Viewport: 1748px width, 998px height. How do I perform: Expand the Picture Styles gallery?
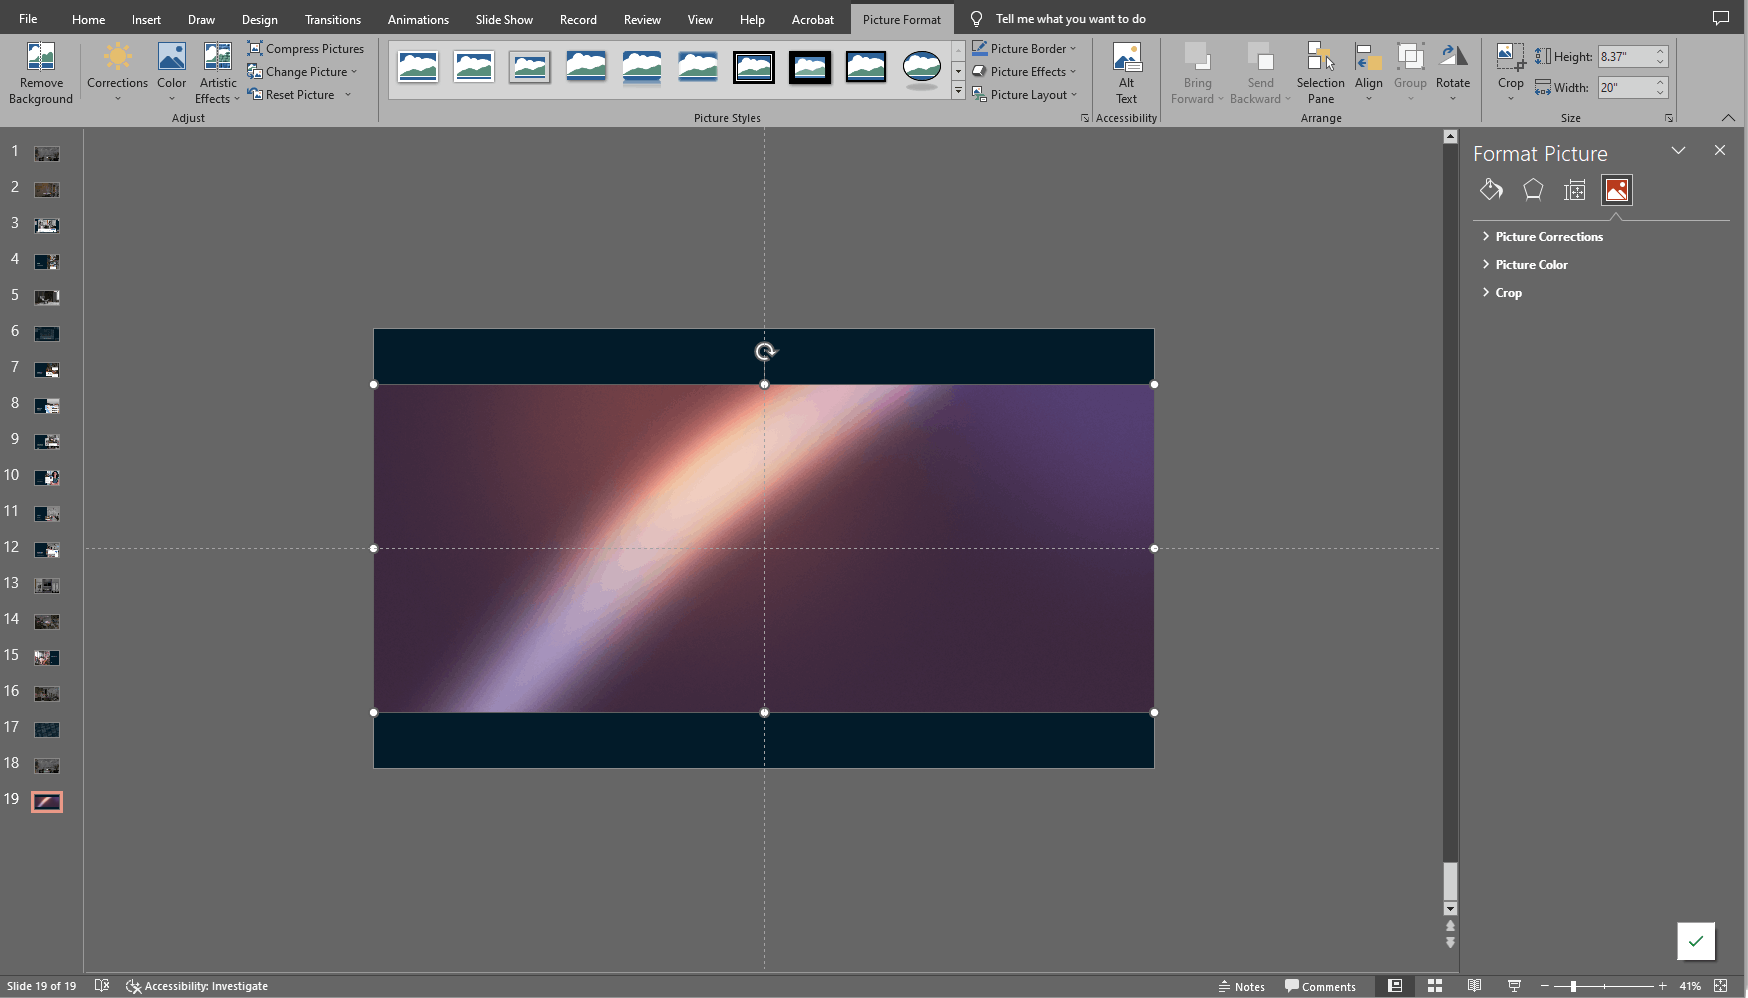[x=958, y=92]
